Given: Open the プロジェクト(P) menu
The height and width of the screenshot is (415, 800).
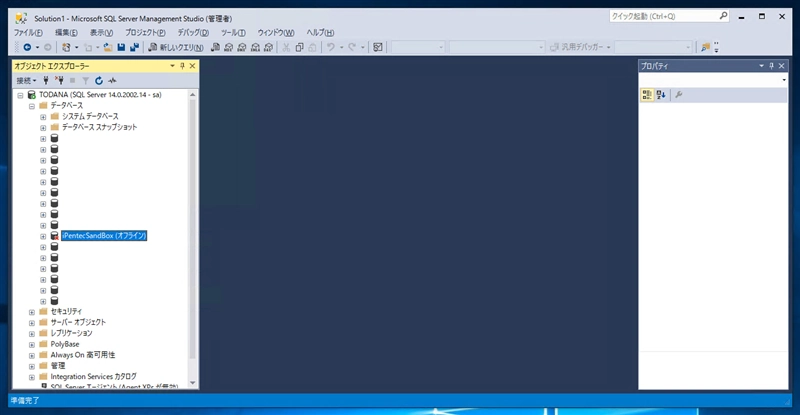Looking at the screenshot, I should pyautogui.click(x=145, y=33).
